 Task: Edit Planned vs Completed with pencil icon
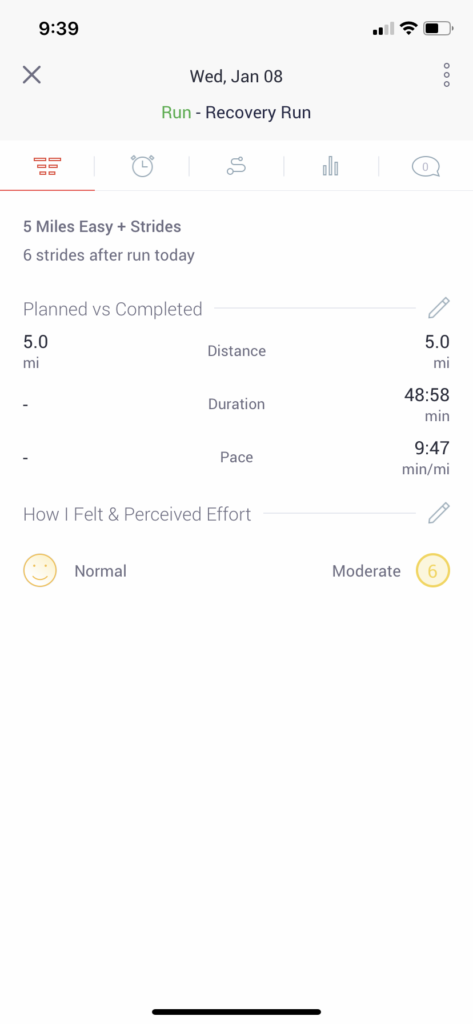coord(439,308)
